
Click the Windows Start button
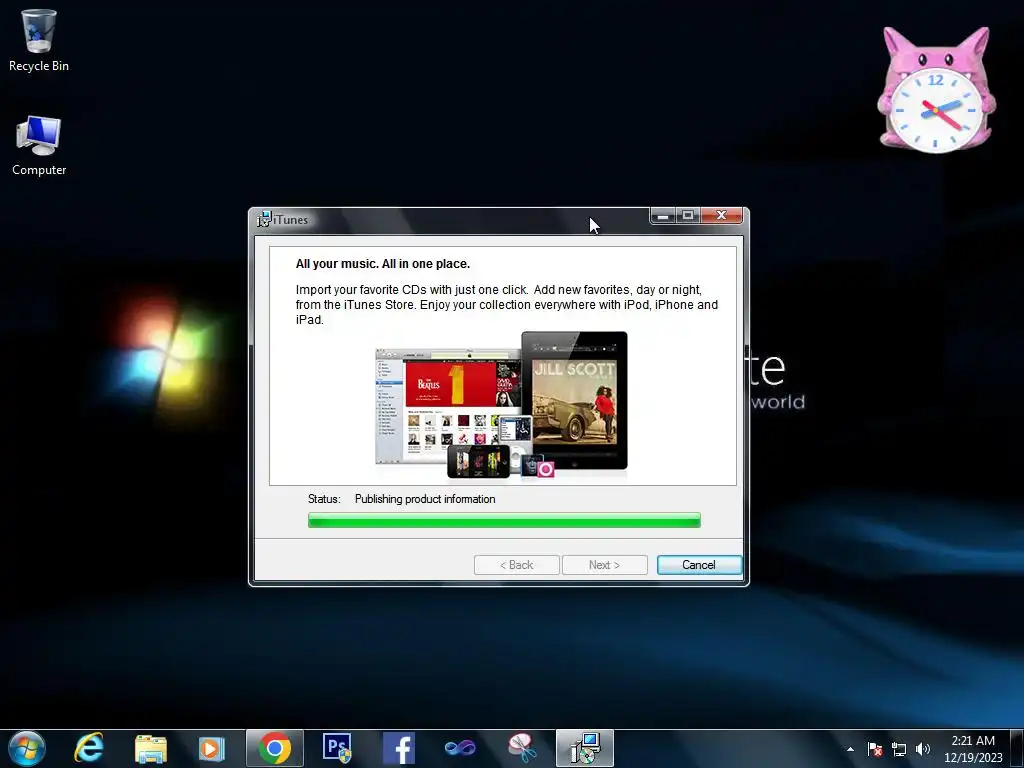[x=26, y=748]
